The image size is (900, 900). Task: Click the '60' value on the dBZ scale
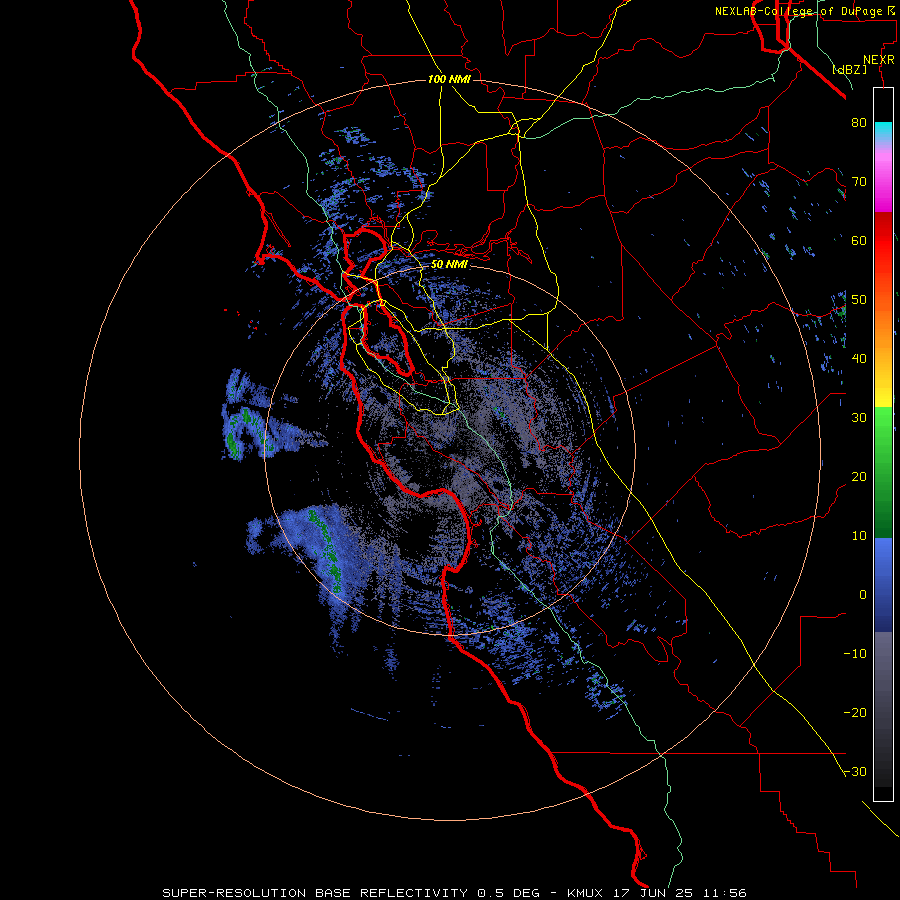point(859,241)
